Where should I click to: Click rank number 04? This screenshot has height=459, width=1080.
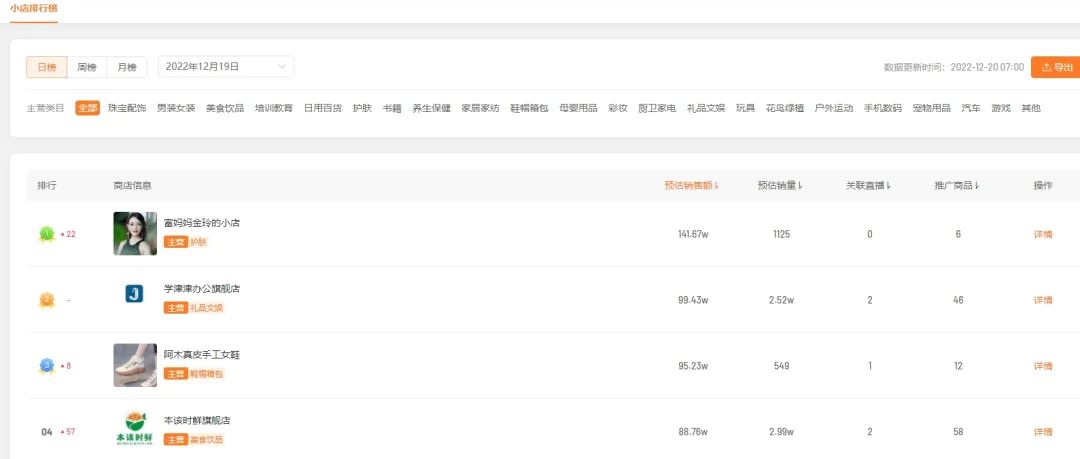click(47, 432)
